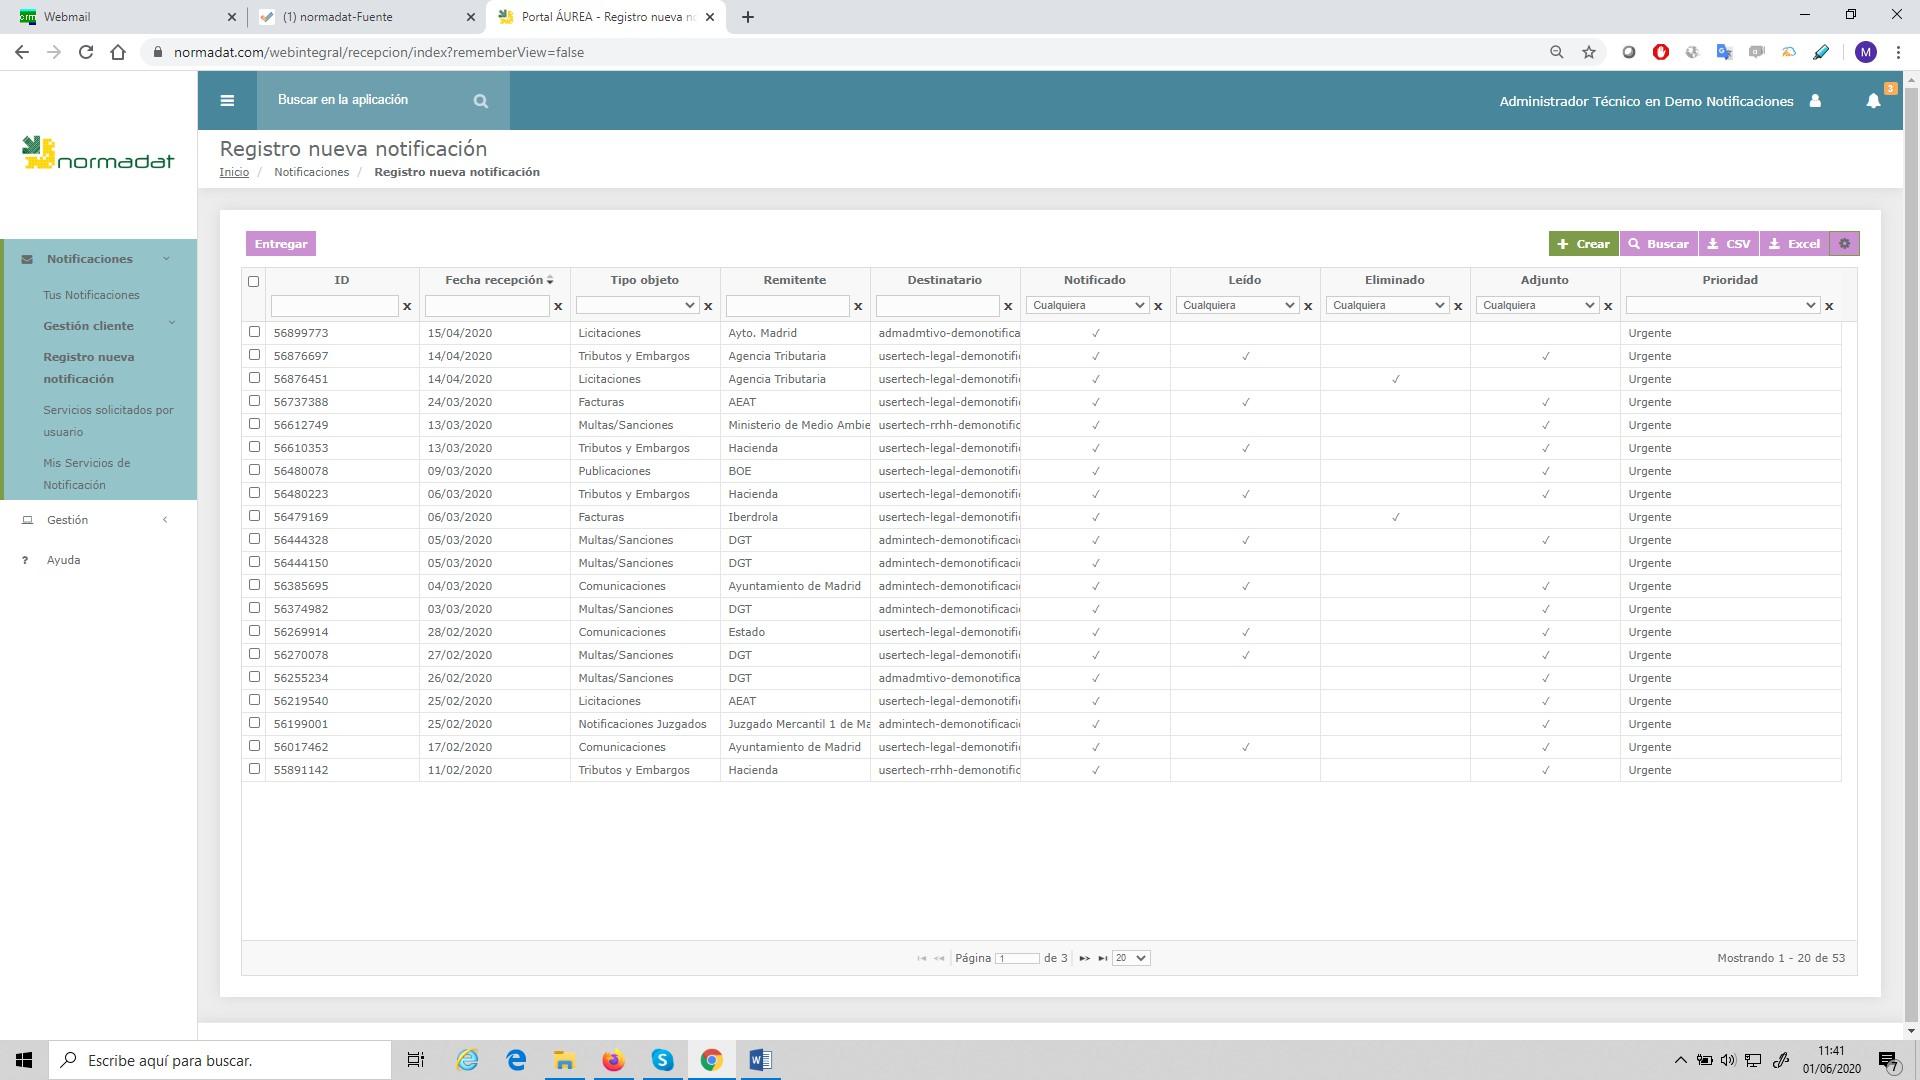Go to the next page arrow
Viewport: 1920px width, 1080px height.
1084,958
